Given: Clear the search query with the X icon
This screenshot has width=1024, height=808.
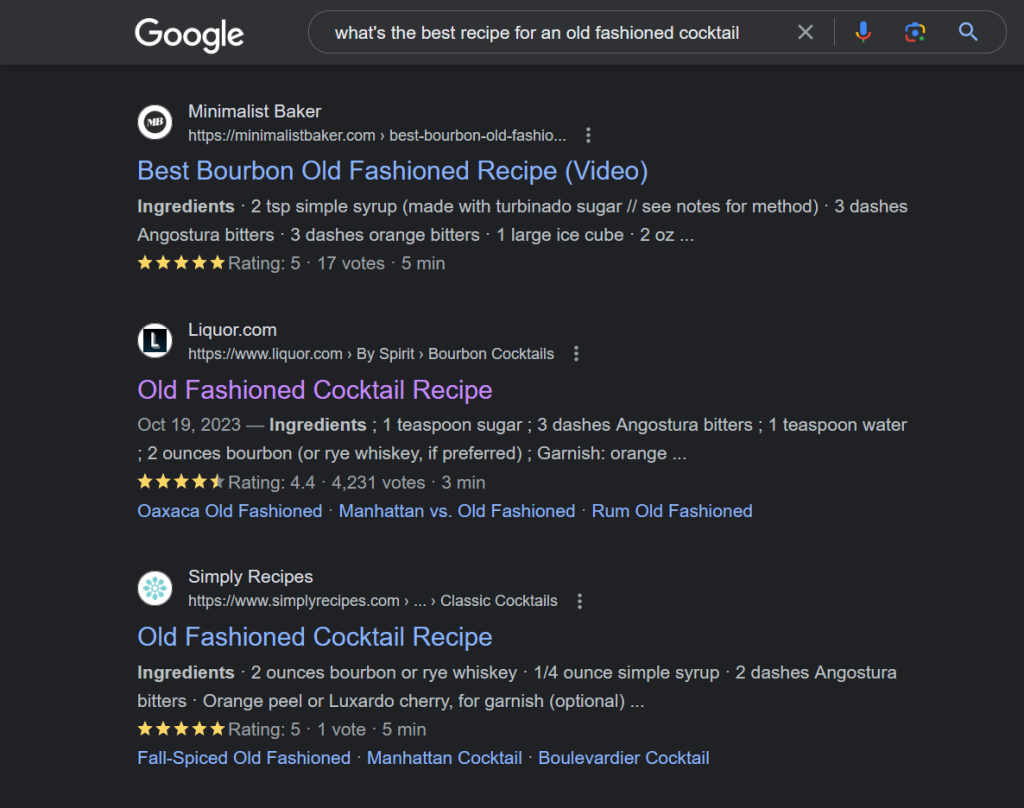Looking at the screenshot, I should click(805, 31).
